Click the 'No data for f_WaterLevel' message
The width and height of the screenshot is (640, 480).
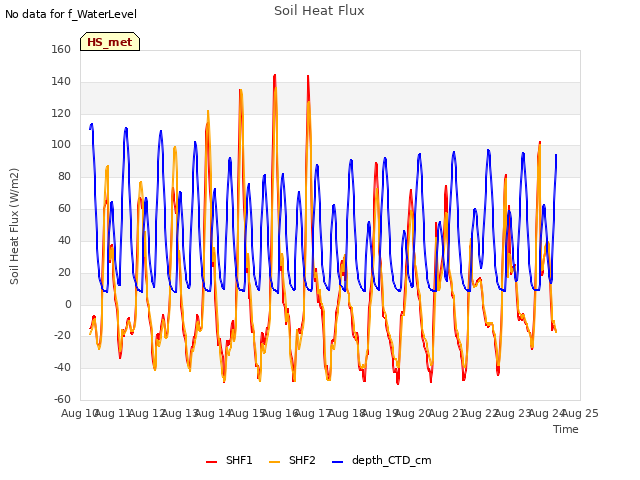coord(71,14)
